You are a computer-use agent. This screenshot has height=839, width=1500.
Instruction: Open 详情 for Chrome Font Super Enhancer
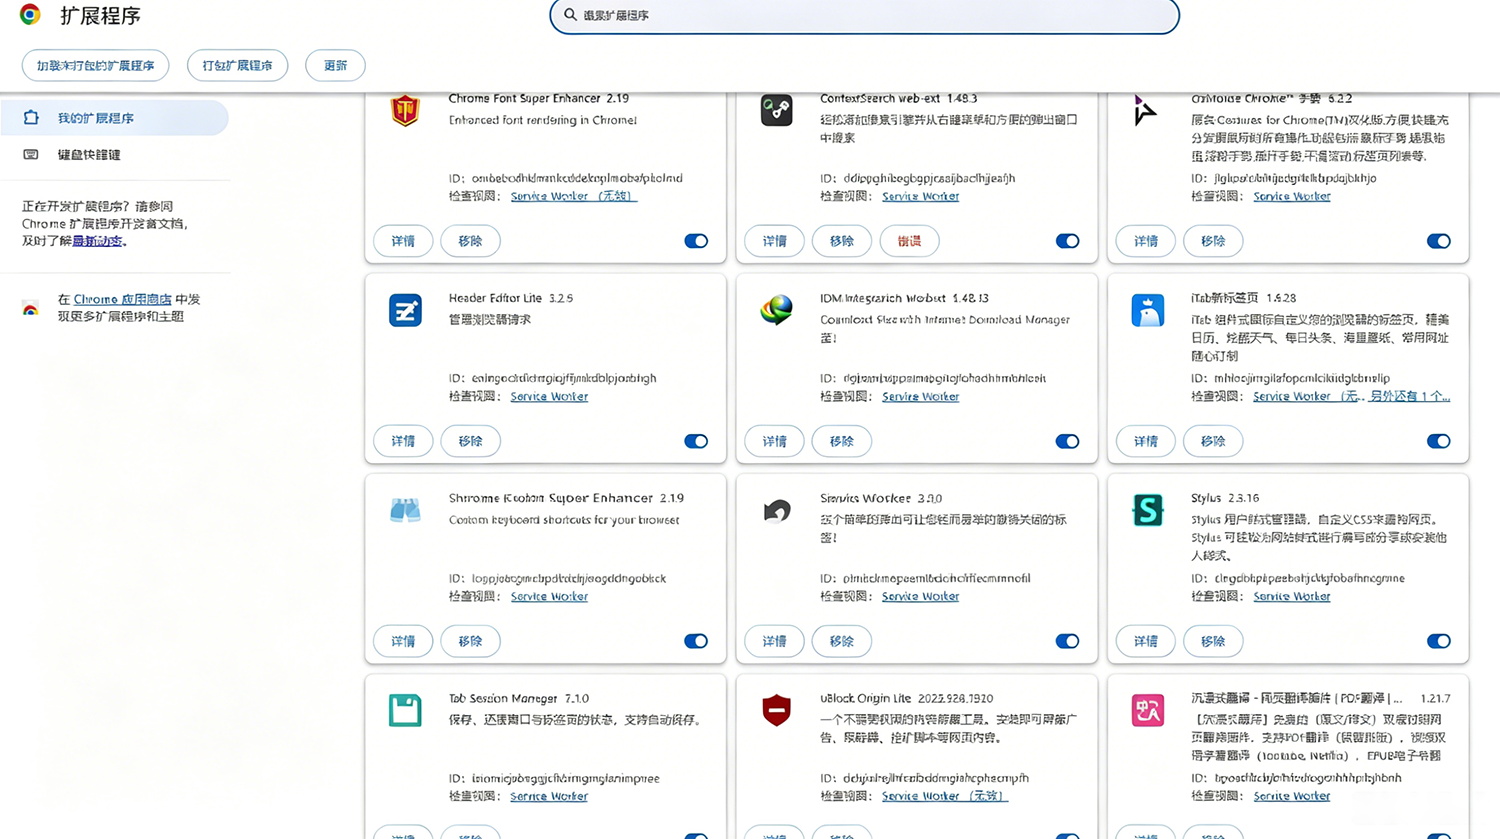tap(403, 241)
